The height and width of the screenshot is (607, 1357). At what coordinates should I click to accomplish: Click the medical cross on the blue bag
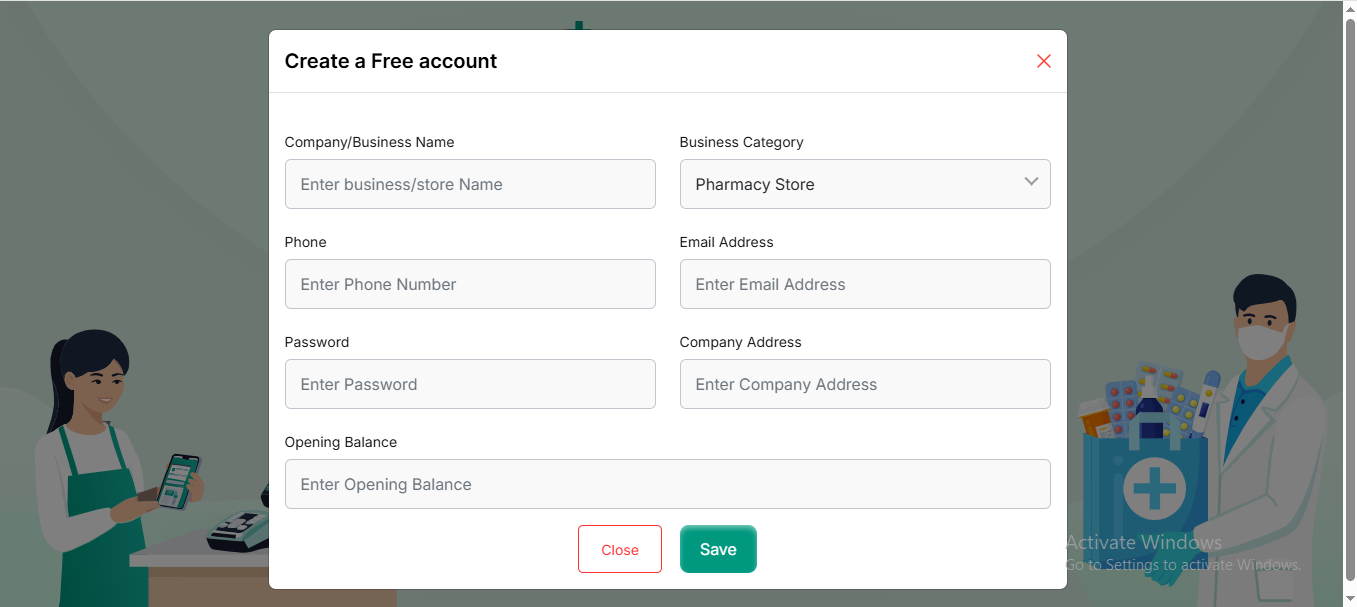pyautogui.click(x=1154, y=489)
